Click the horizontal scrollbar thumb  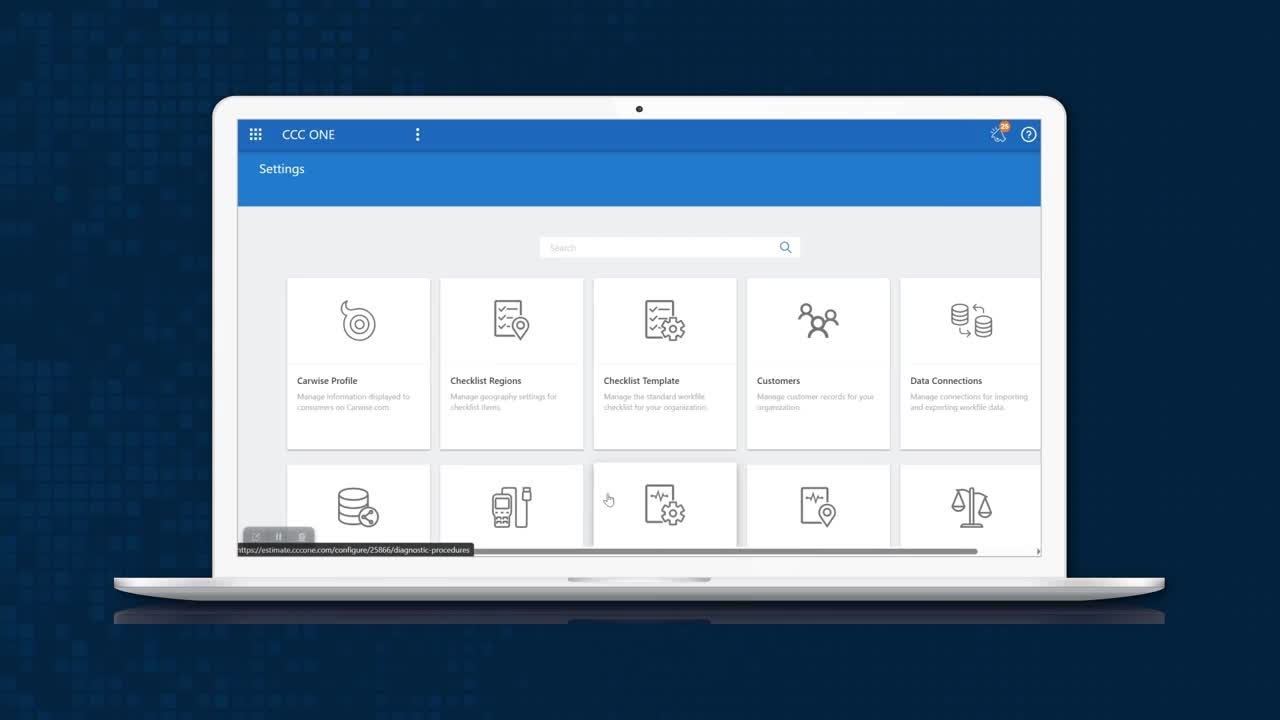point(725,551)
